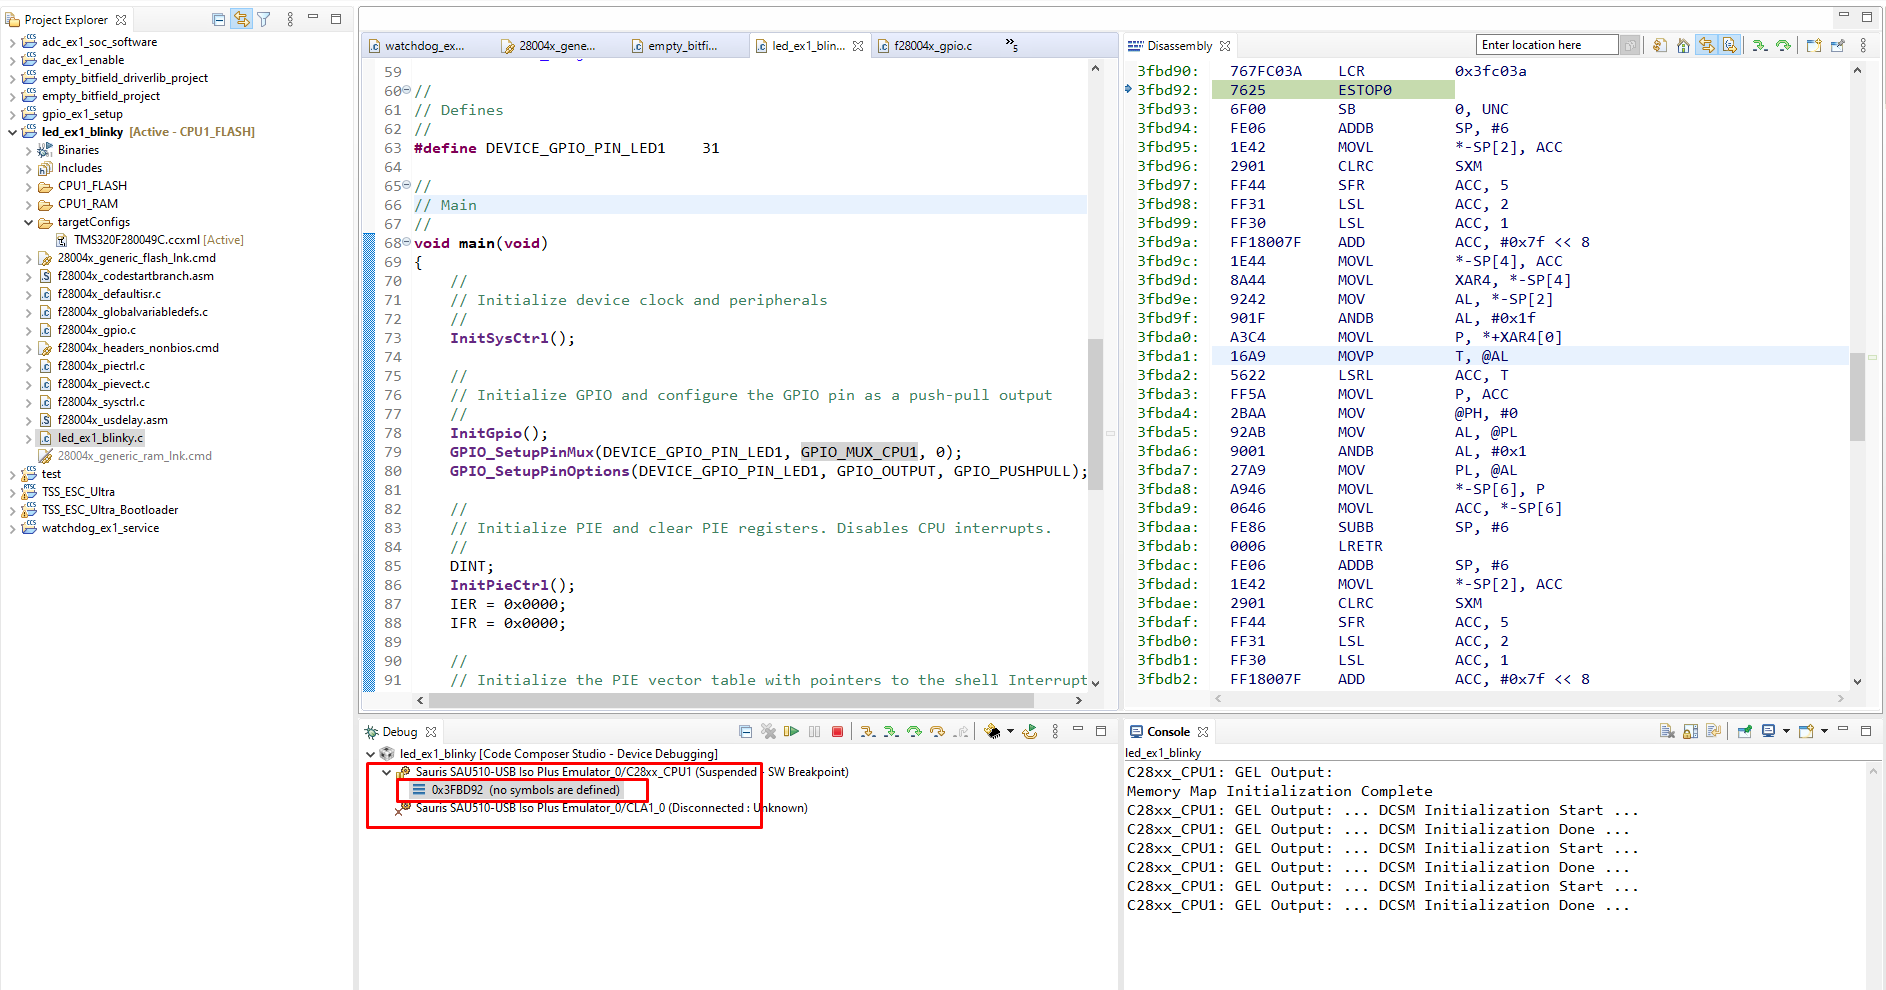Fold the Defines comment at line 60
1886x990 pixels.
pos(407,90)
